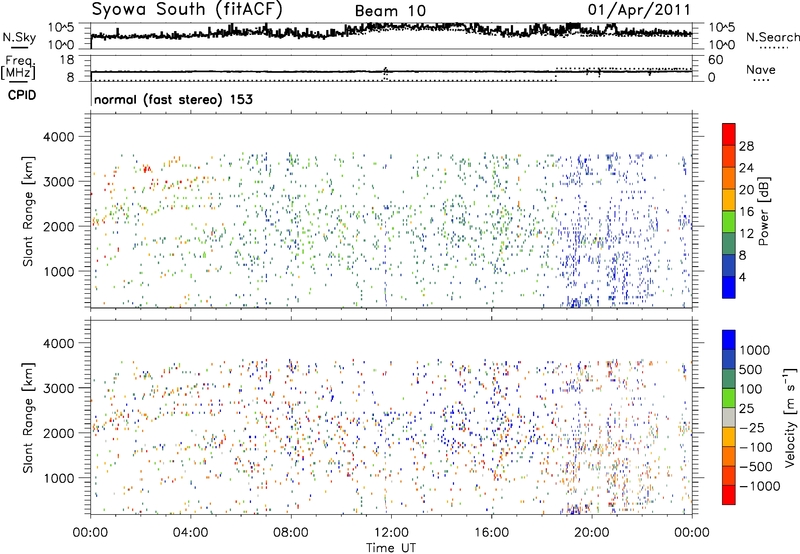Click the '-100' label on Velocity colorbar

756,447
